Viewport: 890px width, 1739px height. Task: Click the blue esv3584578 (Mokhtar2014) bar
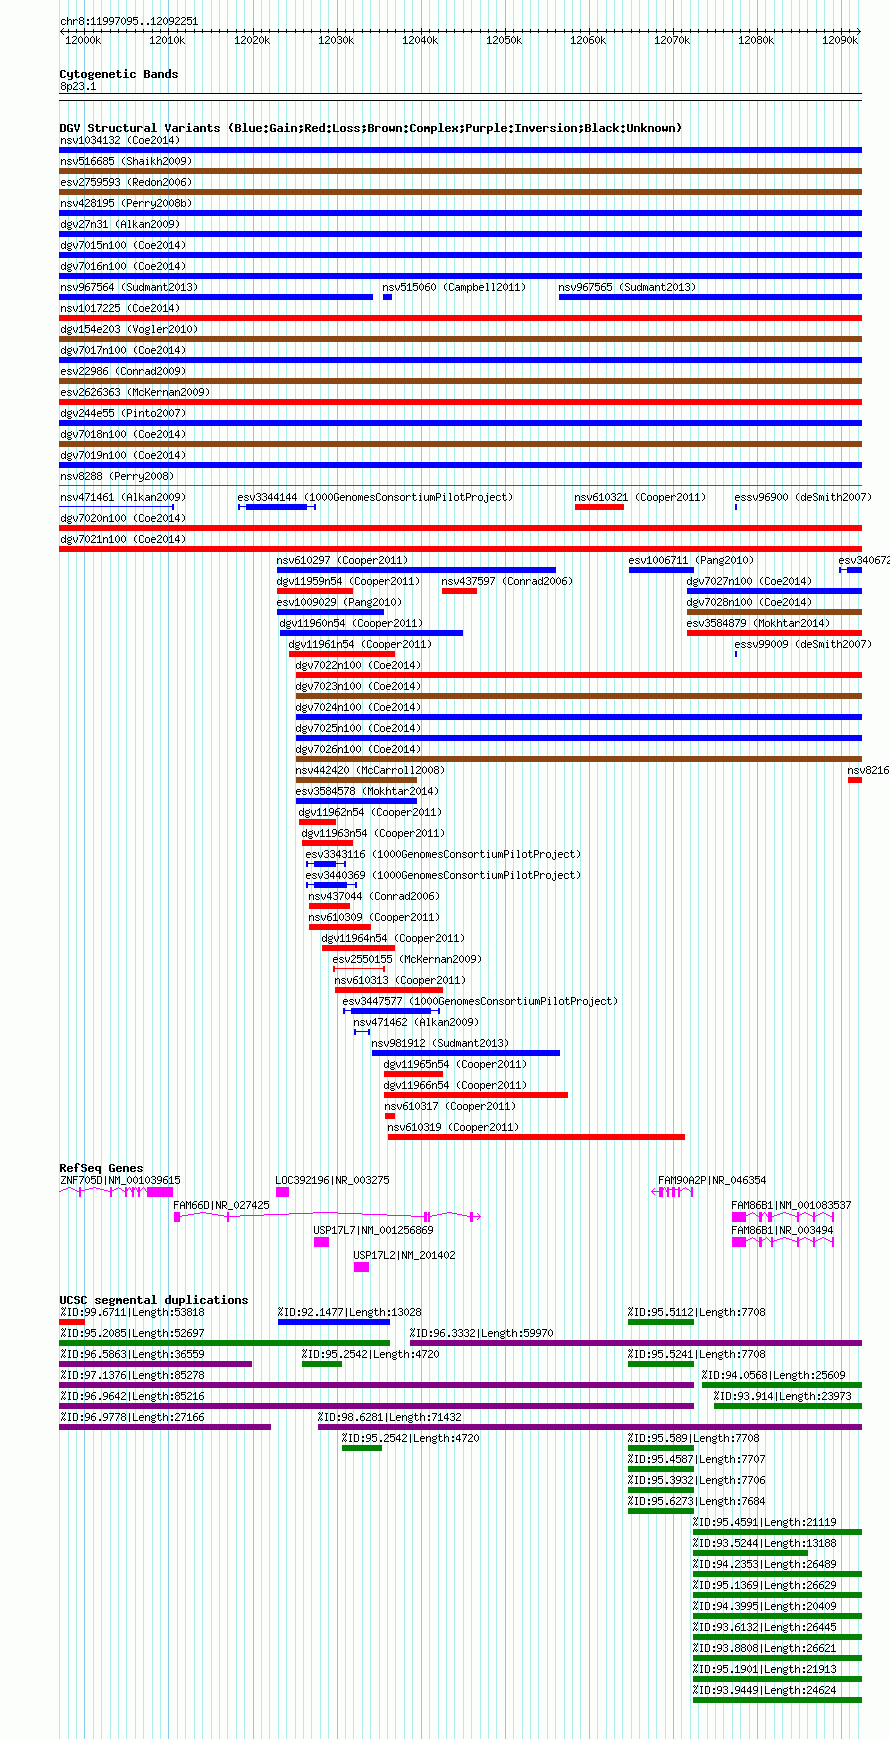[356, 801]
